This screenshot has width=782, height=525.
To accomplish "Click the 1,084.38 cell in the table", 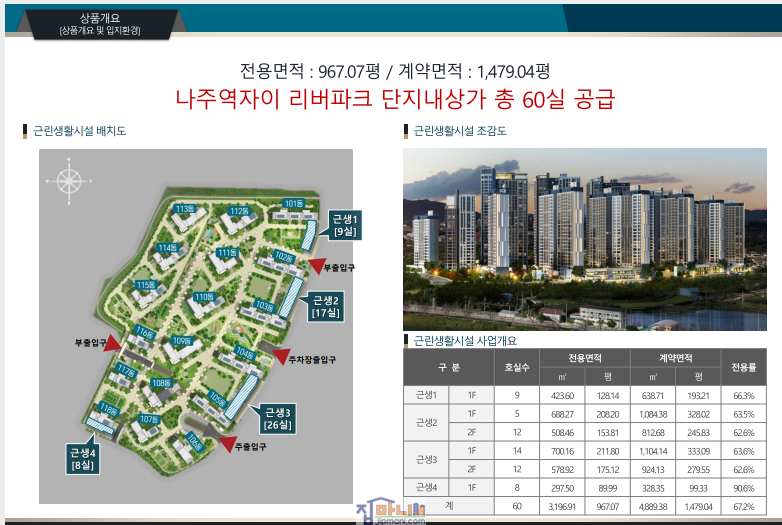I will (653, 414).
